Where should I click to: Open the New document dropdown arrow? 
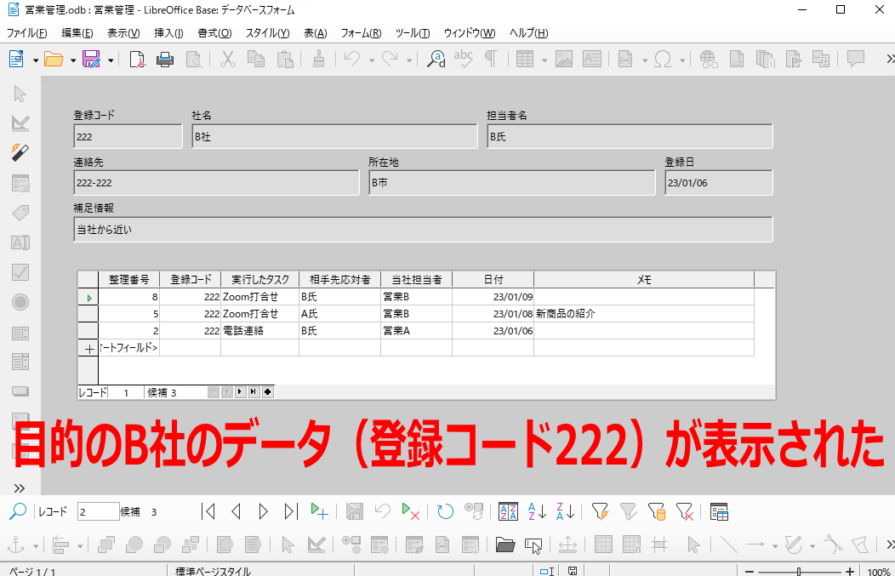34,59
